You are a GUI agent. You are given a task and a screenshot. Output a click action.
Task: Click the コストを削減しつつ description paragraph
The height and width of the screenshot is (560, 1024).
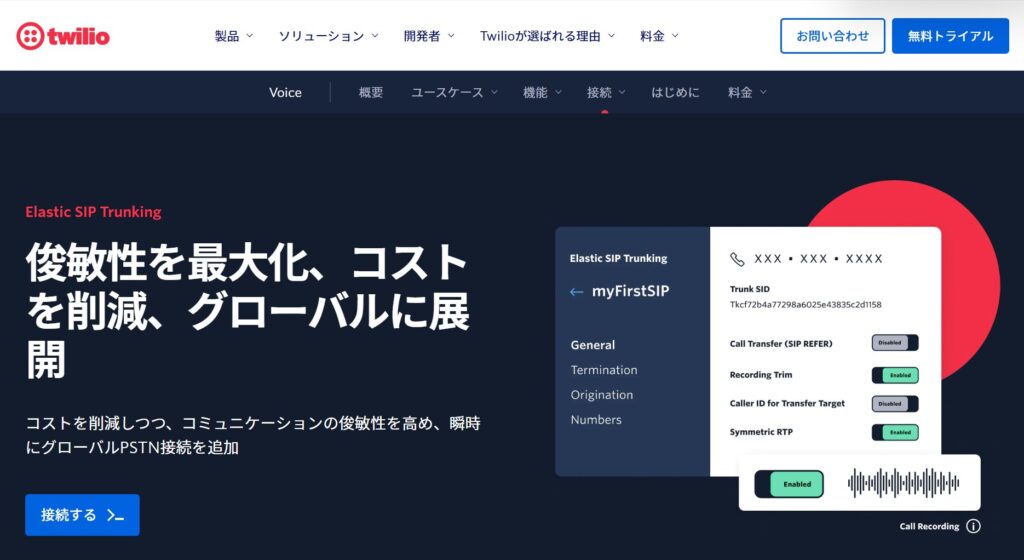point(253,435)
